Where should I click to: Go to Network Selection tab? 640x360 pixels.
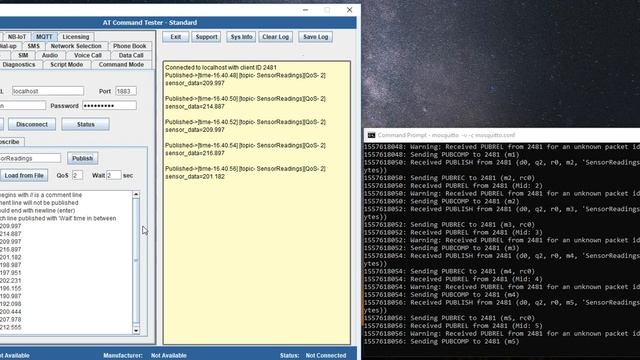tap(76, 46)
